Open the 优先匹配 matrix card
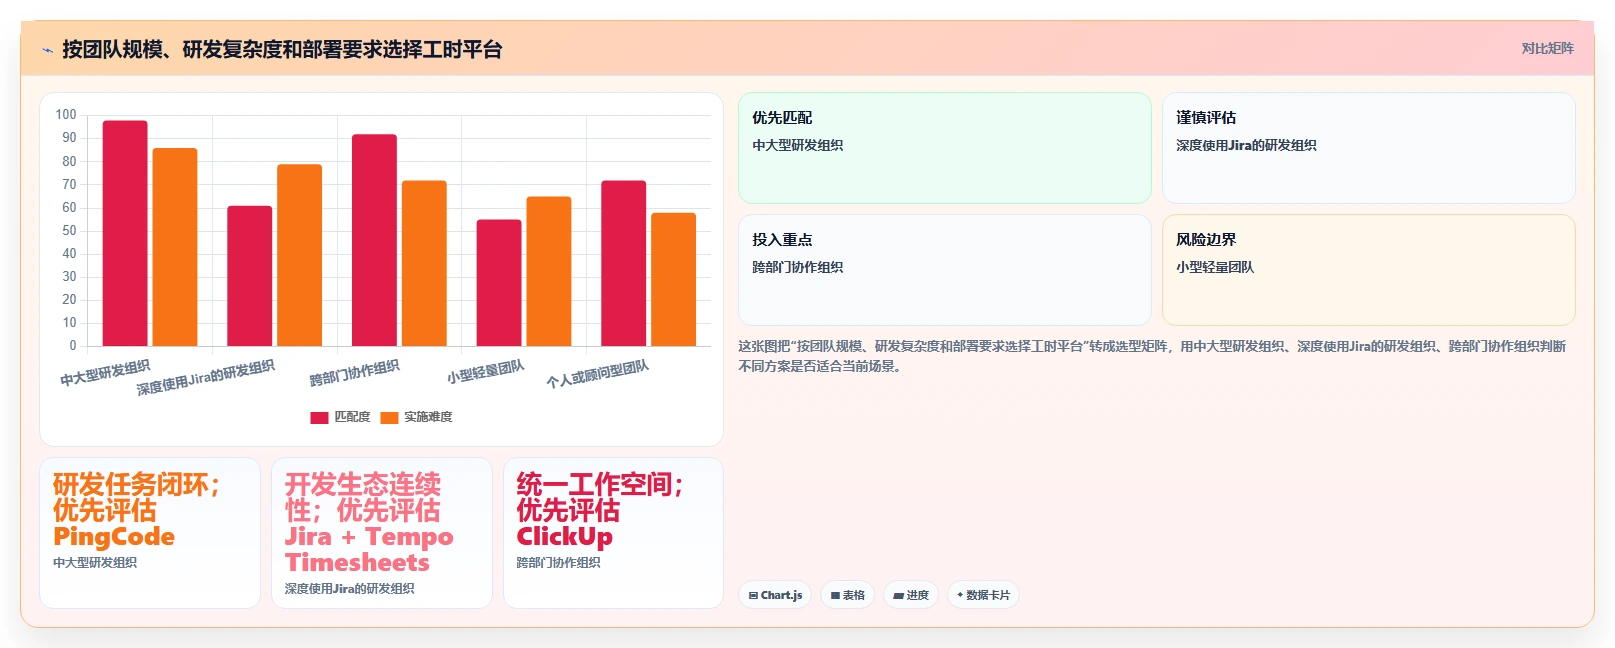The image size is (1615, 648). click(x=945, y=148)
